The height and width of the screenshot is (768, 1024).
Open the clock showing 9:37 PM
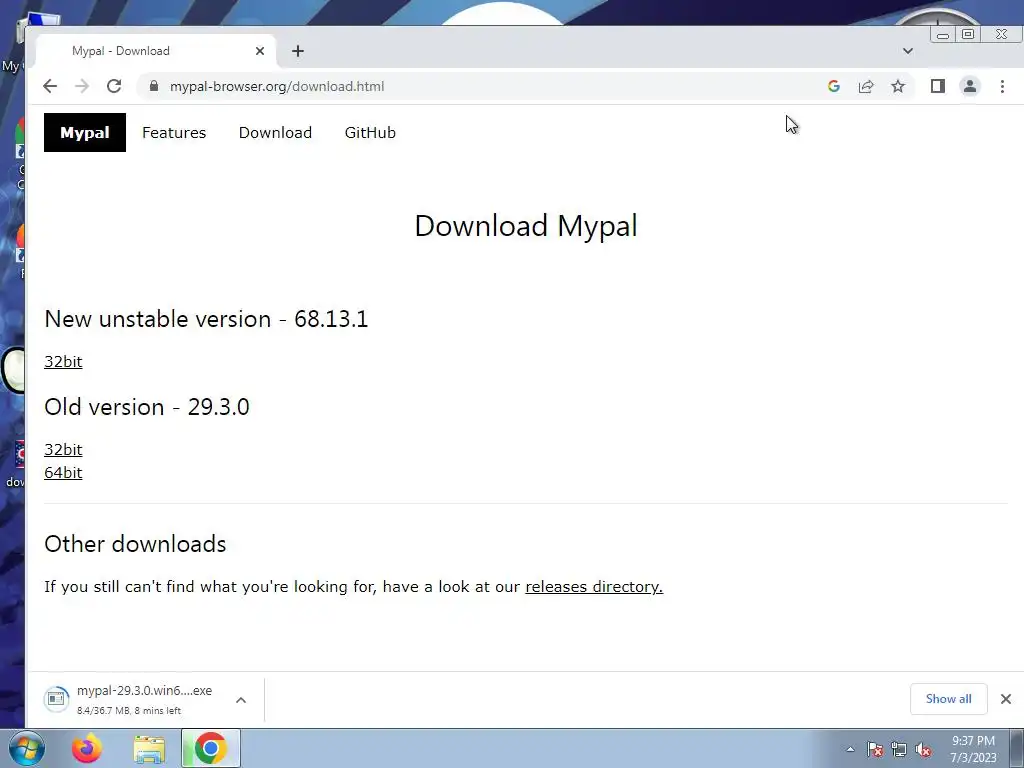click(x=973, y=749)
